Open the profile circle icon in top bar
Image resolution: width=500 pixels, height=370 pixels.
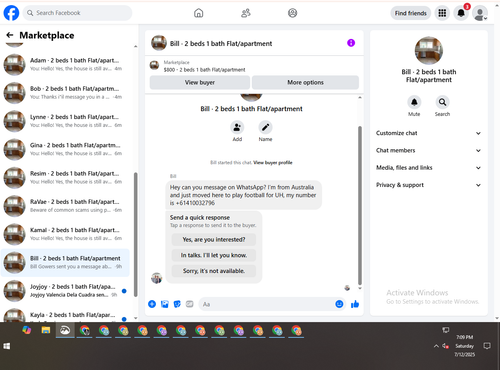pyautogui.click(x=292, y=13)
